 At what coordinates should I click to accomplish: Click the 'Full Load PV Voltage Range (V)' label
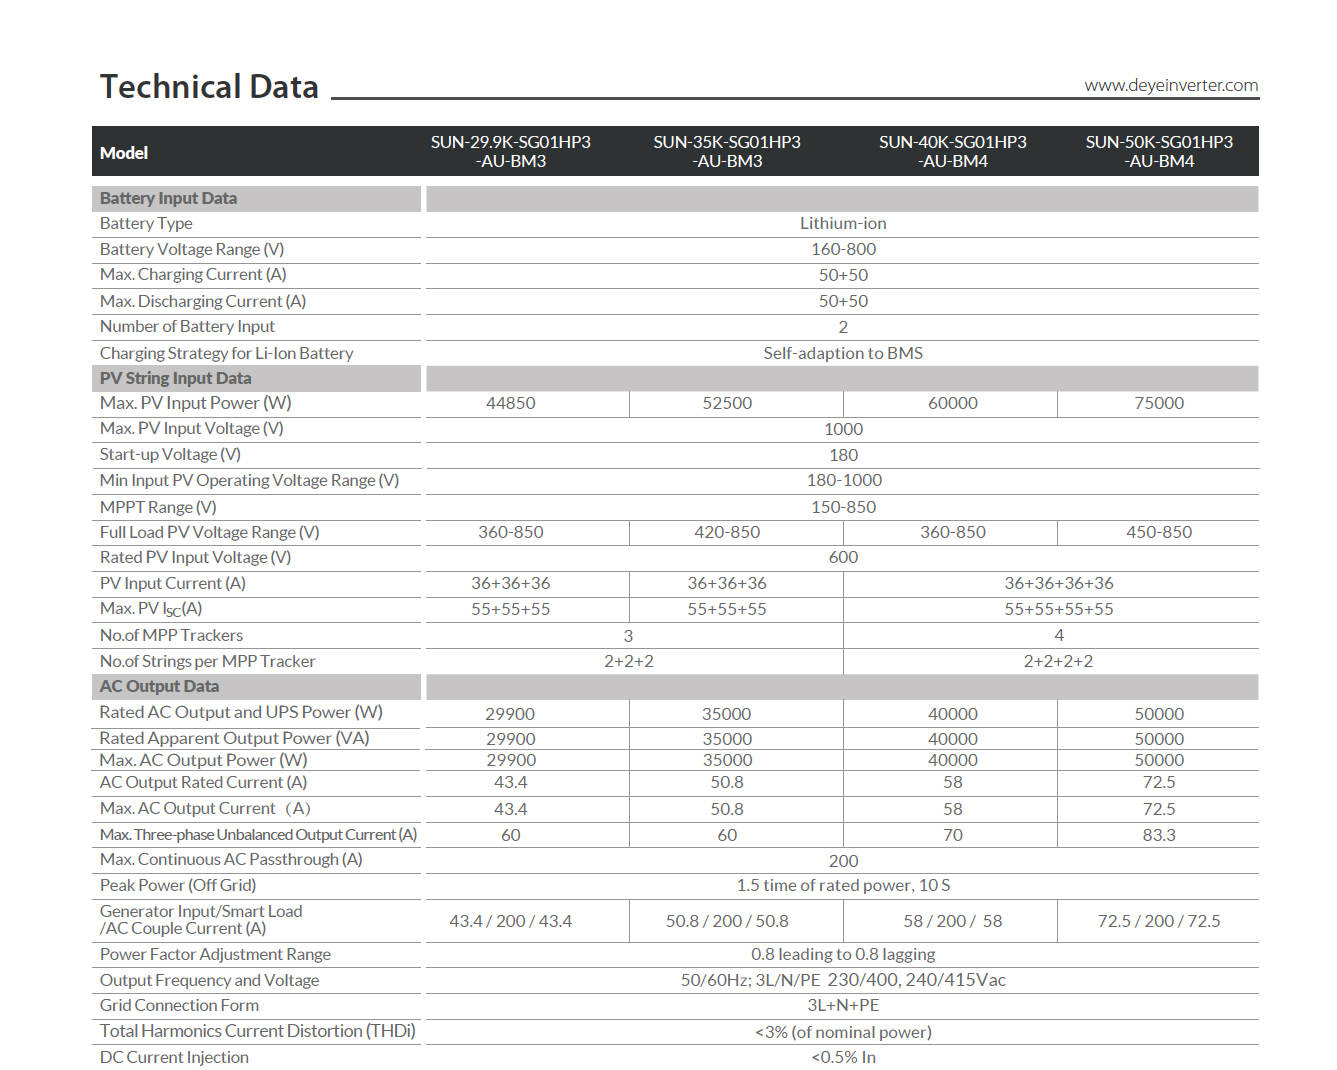210,533
